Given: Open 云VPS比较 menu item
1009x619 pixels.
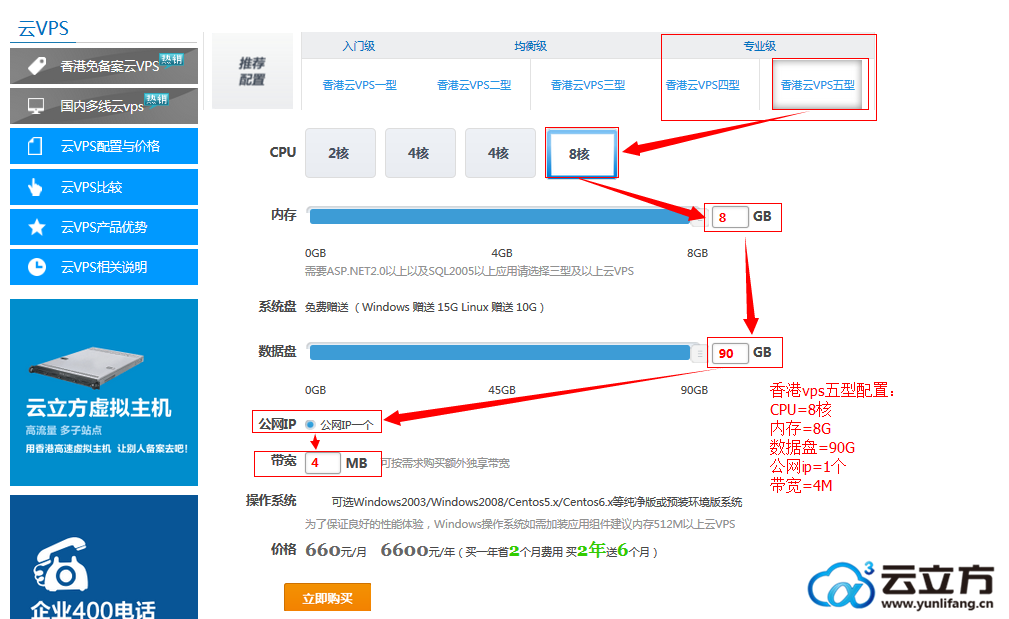Looking at the screenshot, I should point(104,187).
